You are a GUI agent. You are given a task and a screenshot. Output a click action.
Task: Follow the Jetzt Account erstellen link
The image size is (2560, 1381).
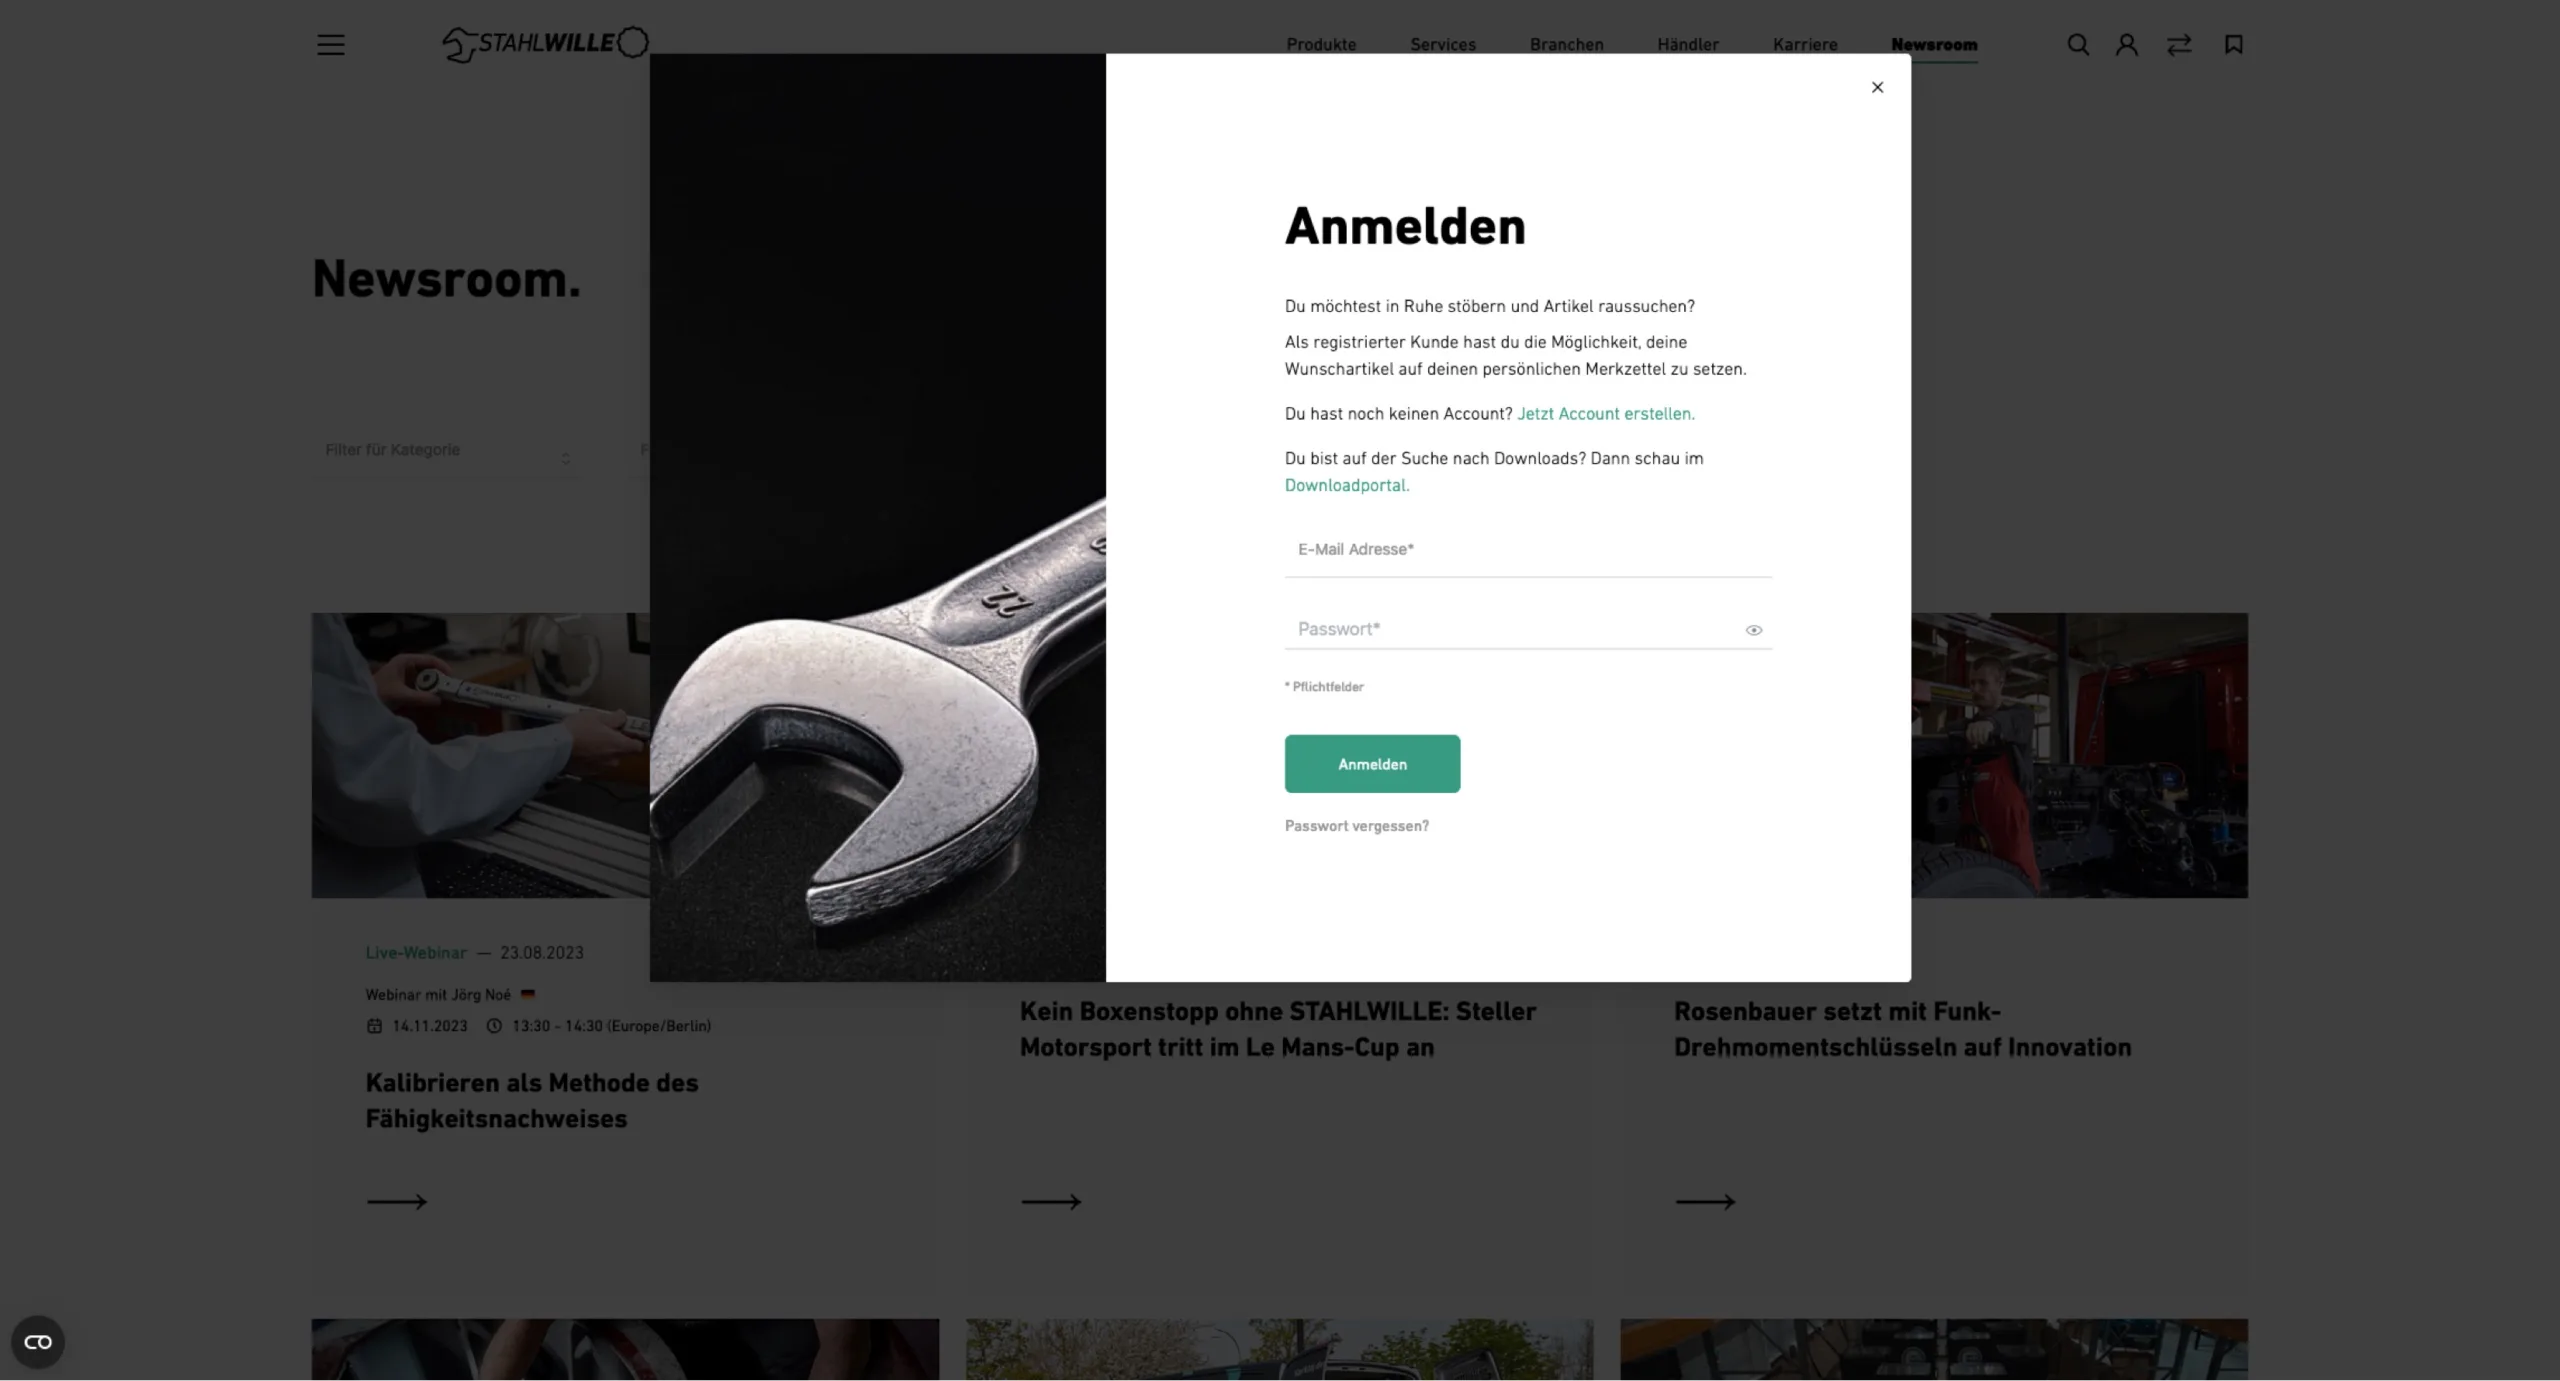pyautogui.click(x=1606, y=414)
